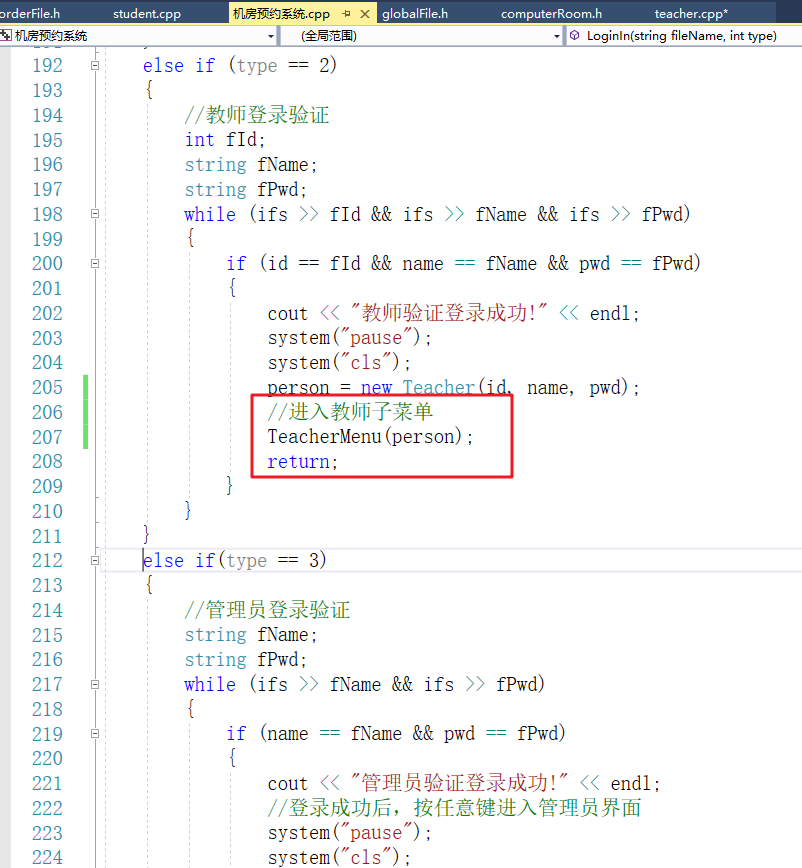Collapse the 'else if(type == 3)' block

tap(95, 560)
